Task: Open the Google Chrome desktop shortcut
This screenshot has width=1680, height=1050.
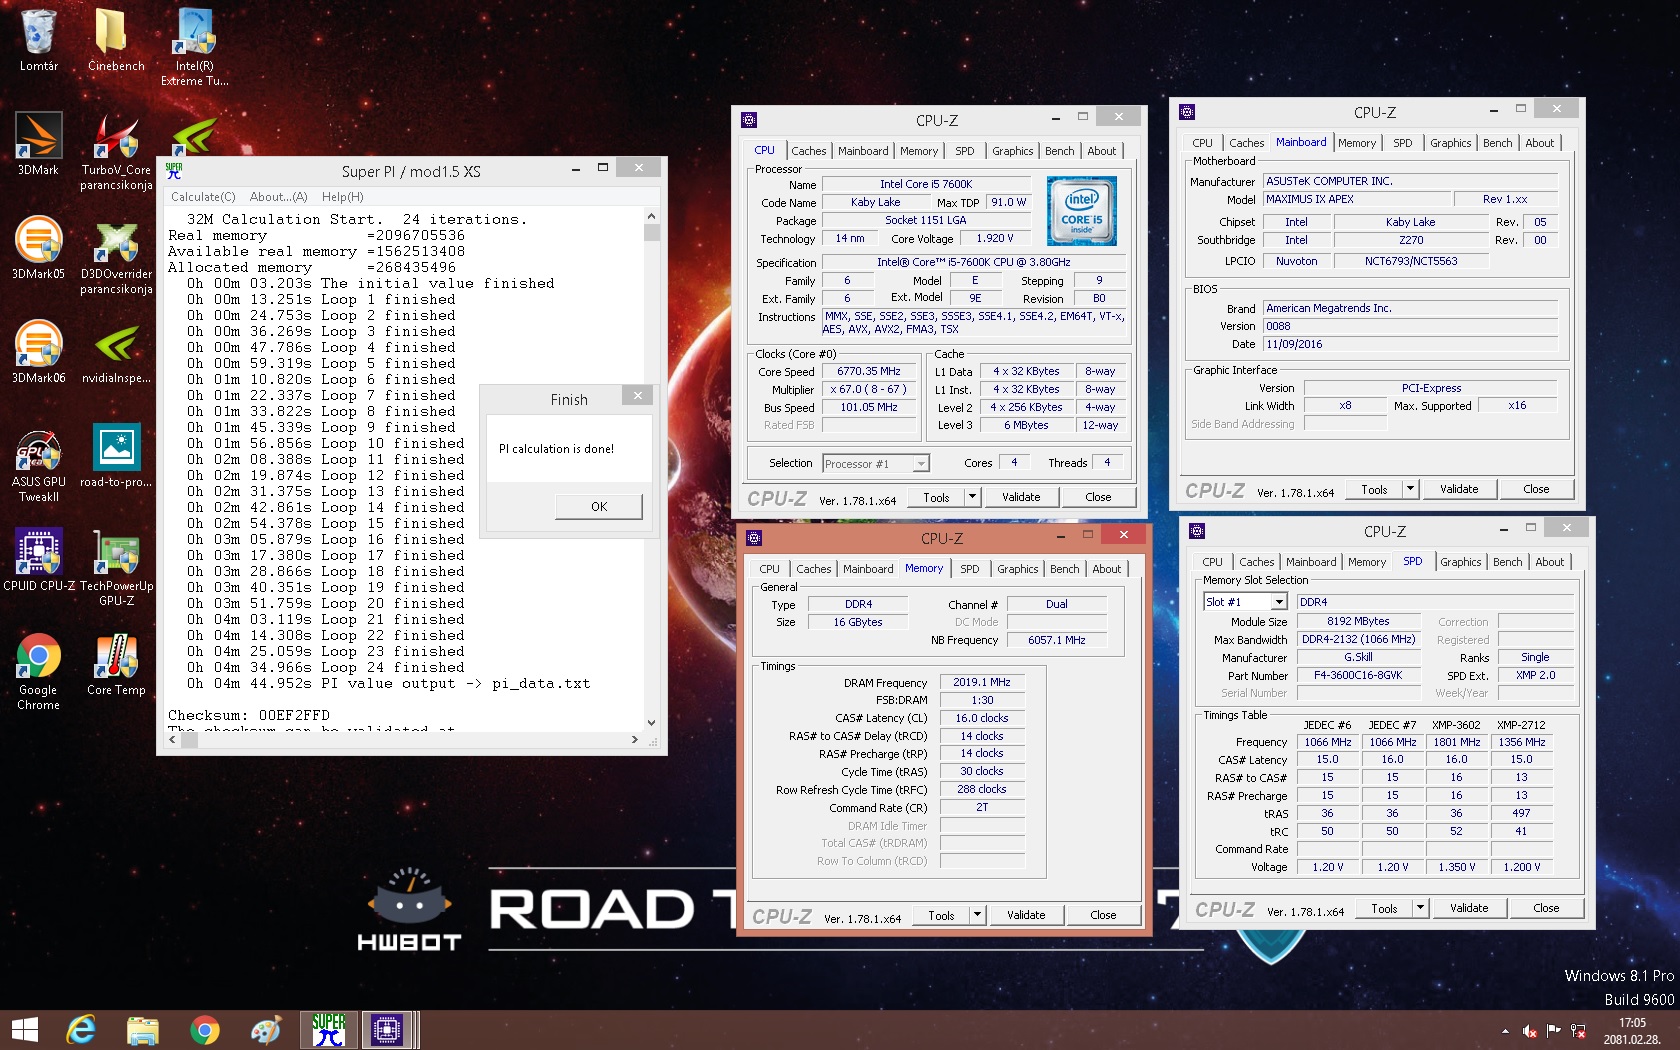Action: coord(38,671)
